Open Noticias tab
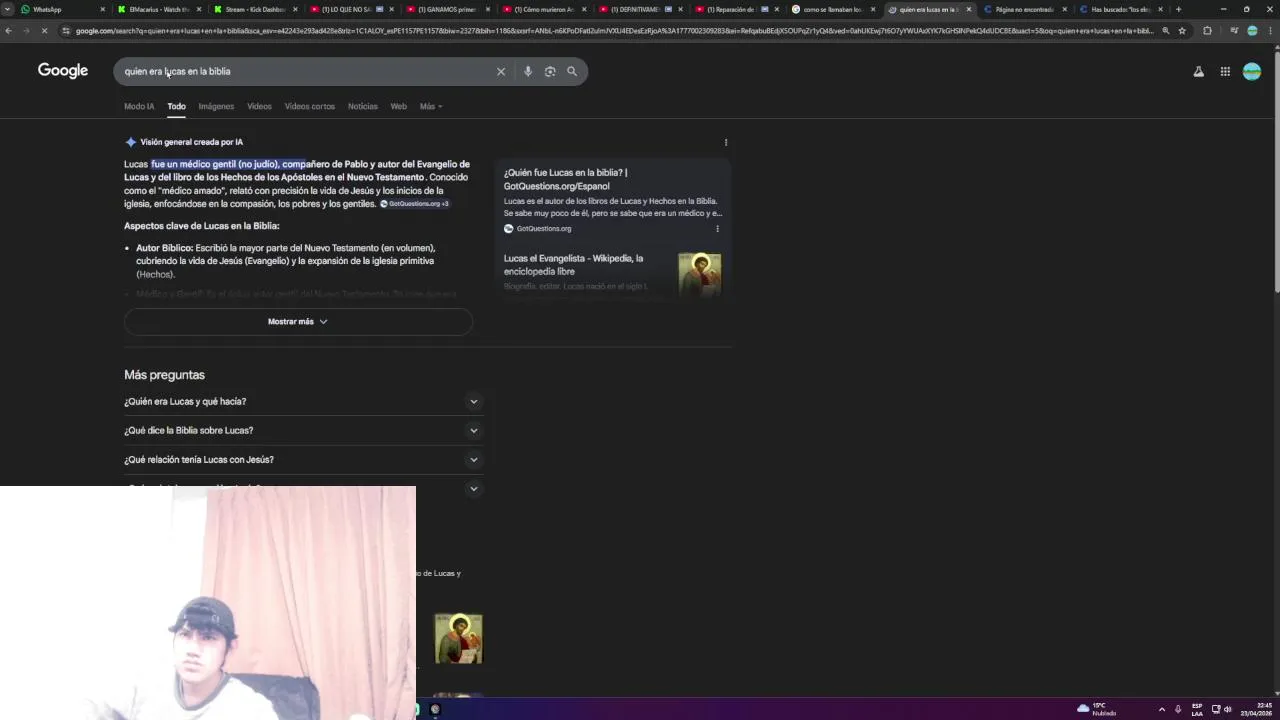 362,106
